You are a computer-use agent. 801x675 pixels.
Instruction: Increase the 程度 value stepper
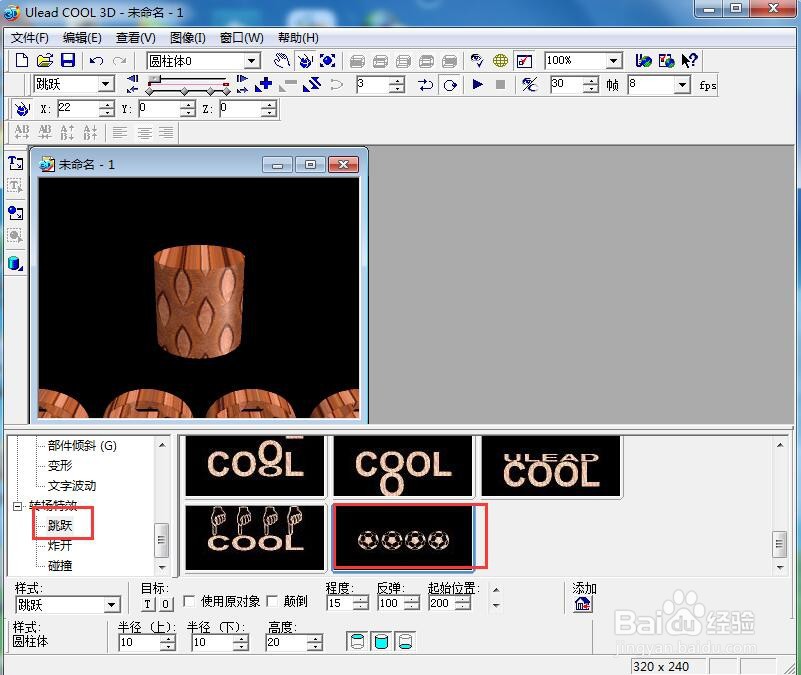pyautogui.click(x=361, y=600)
